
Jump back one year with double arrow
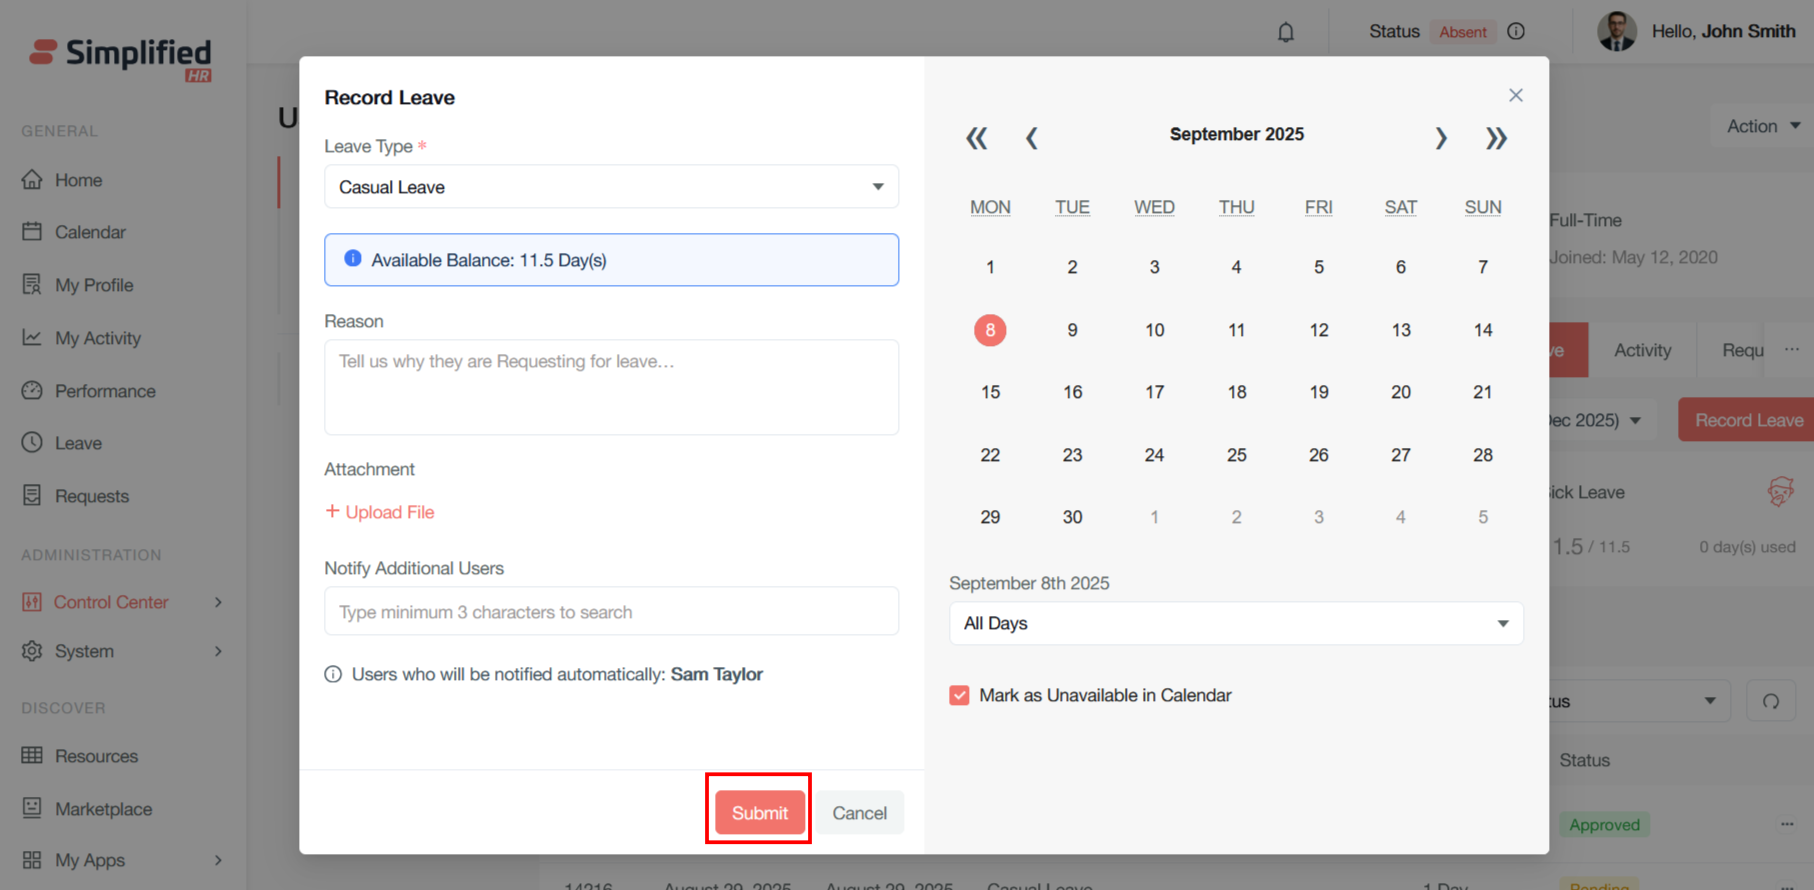pyautogui.click(x=976, y=138)
